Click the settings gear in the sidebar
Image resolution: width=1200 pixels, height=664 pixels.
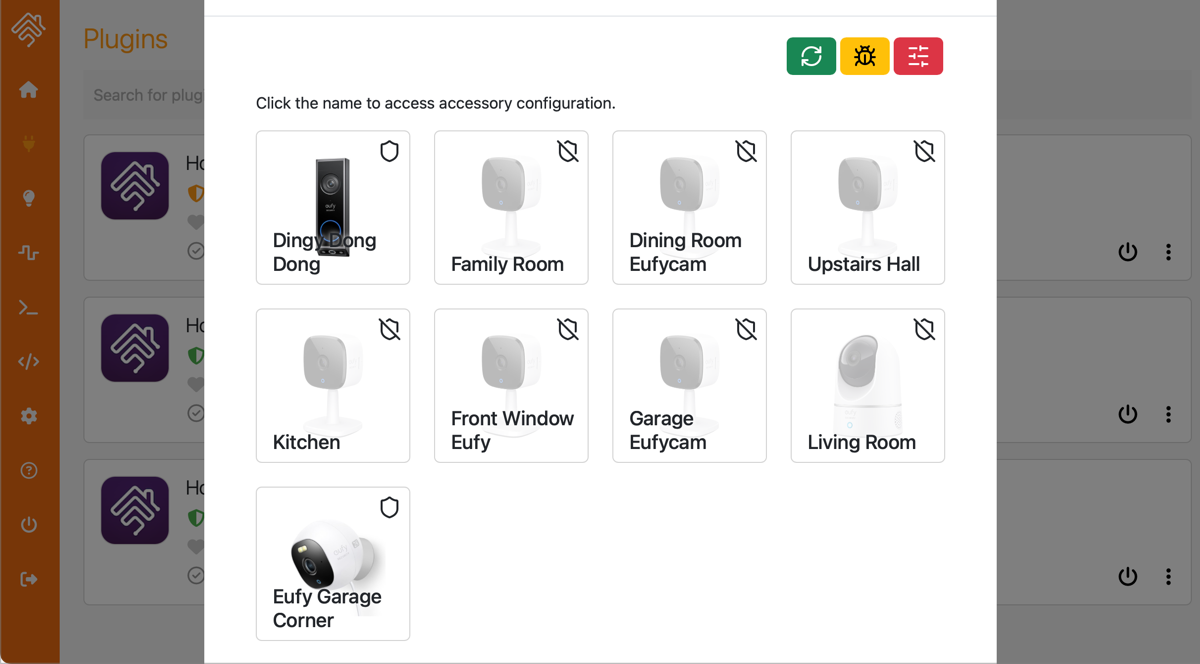coord(29,416)
